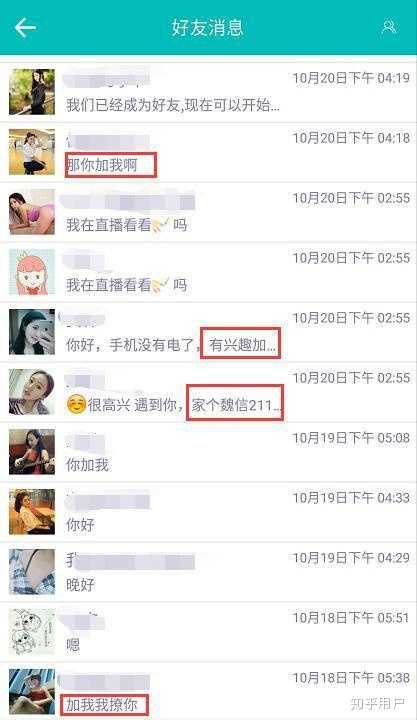
Task: Tap pink-haired cartoon avatar
Action: (32, 272)
